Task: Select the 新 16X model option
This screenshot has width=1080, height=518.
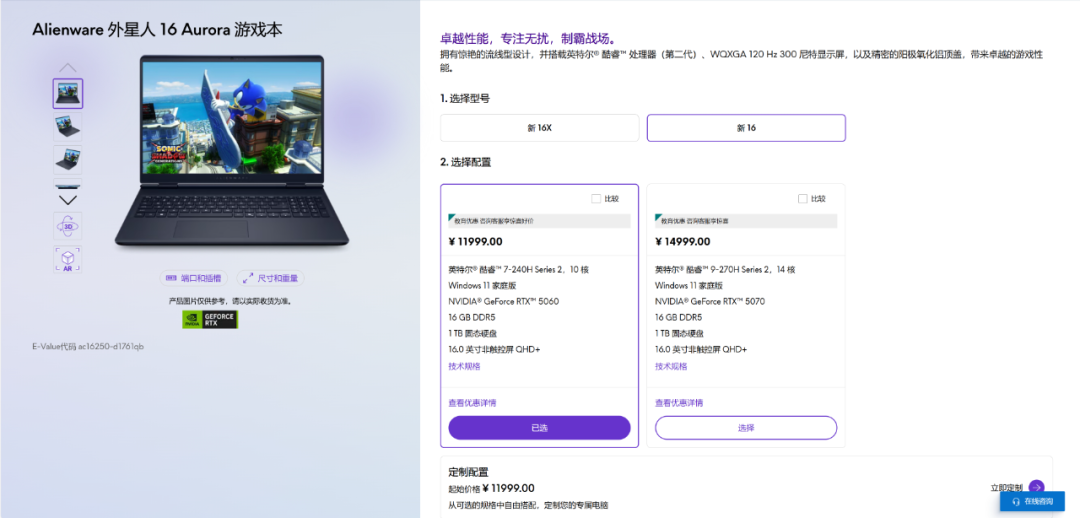Action: pos(539,128)
